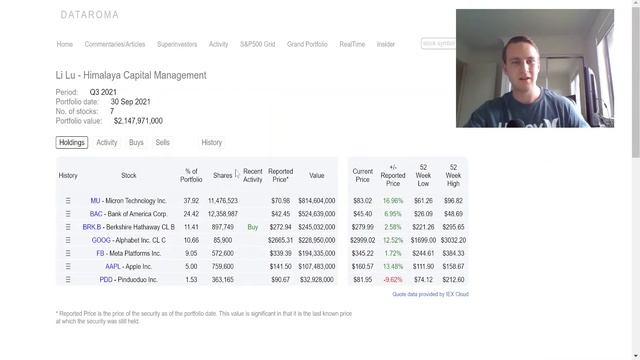The width and height of the screenshot is (640, 360).
Task: Sort by the Stock column header
Action: (129, 176)
